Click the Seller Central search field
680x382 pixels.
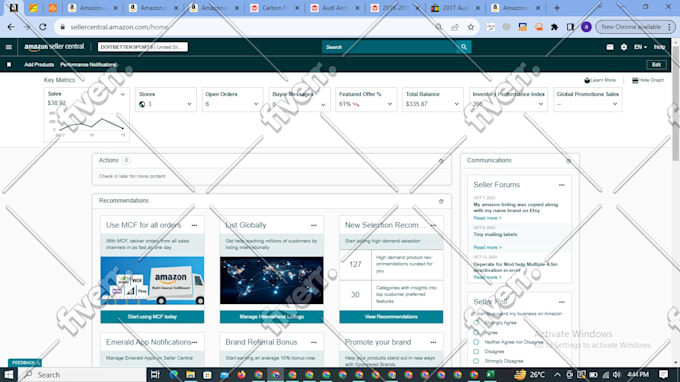389,47
